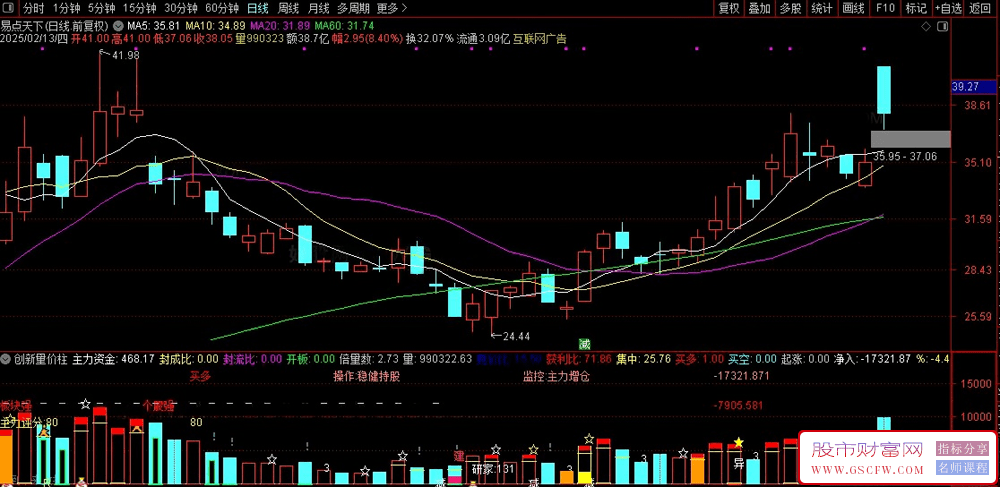Click the 主力资金: 468.17 value
Image resolution: width=1000 pixels, height=487 pixels.
[x=114, y=359]
